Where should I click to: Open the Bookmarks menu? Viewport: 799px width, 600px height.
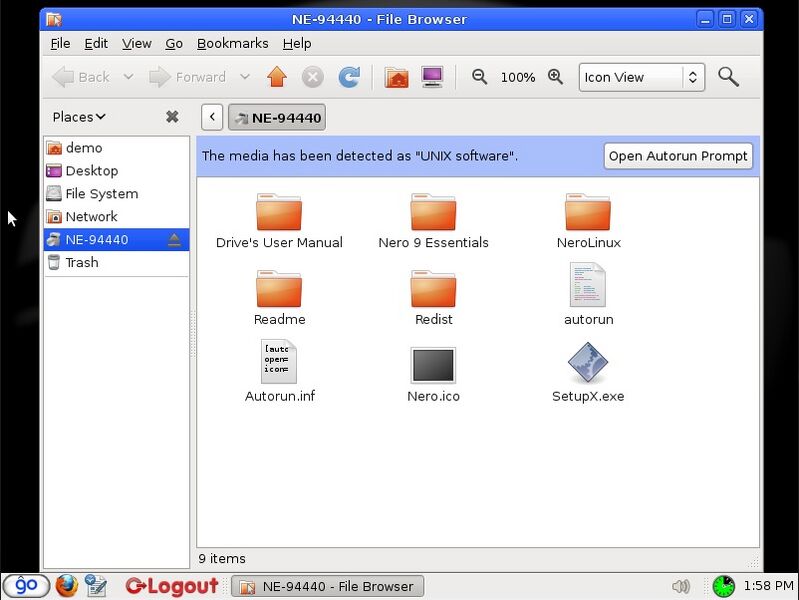click(x=232, y=44)
